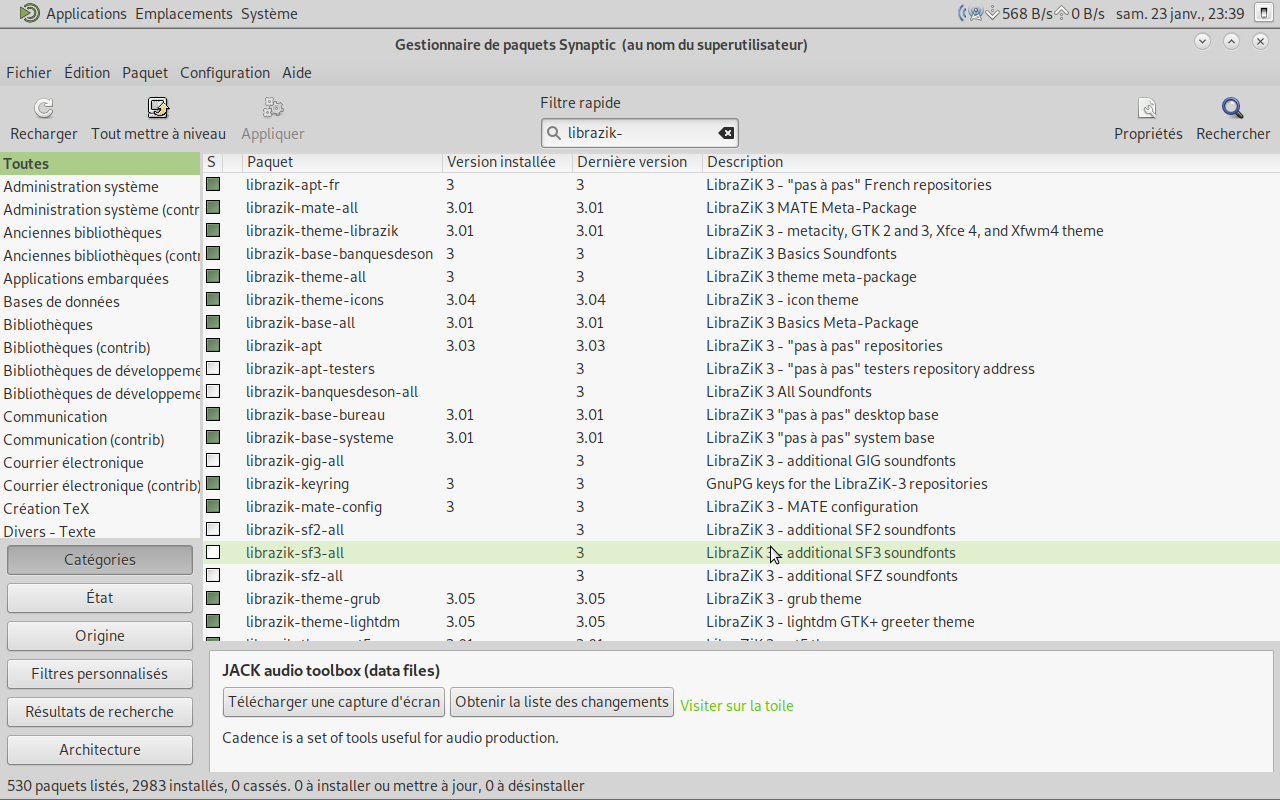1280x800 pixels.
Task: Click Obtenir la liste des changements
Action: pos(562,702)
